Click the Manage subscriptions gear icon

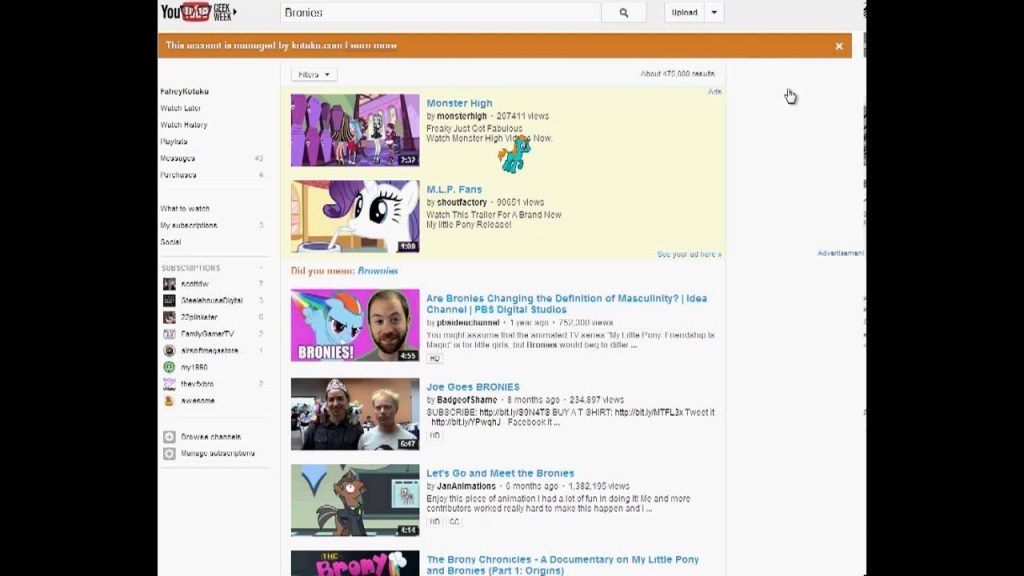click(x=169, y=454)
